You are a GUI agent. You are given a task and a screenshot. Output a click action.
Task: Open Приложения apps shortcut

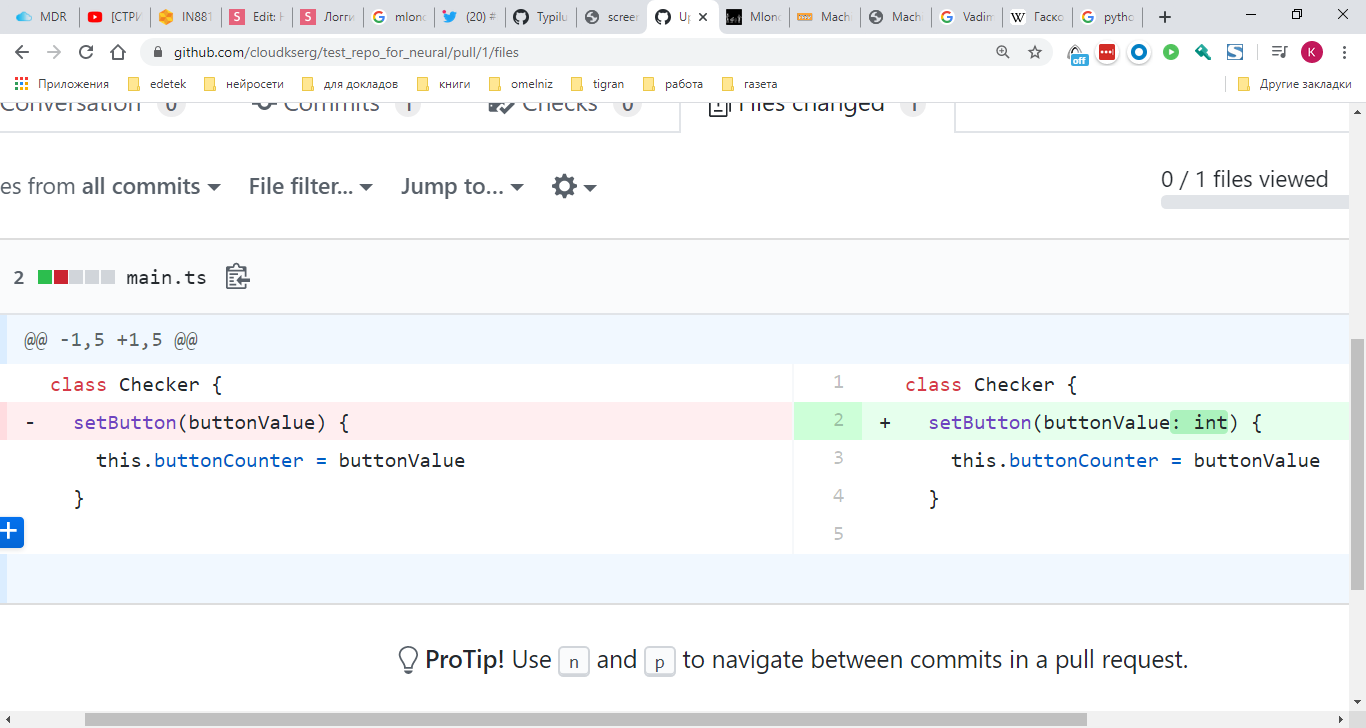point(62,84)
